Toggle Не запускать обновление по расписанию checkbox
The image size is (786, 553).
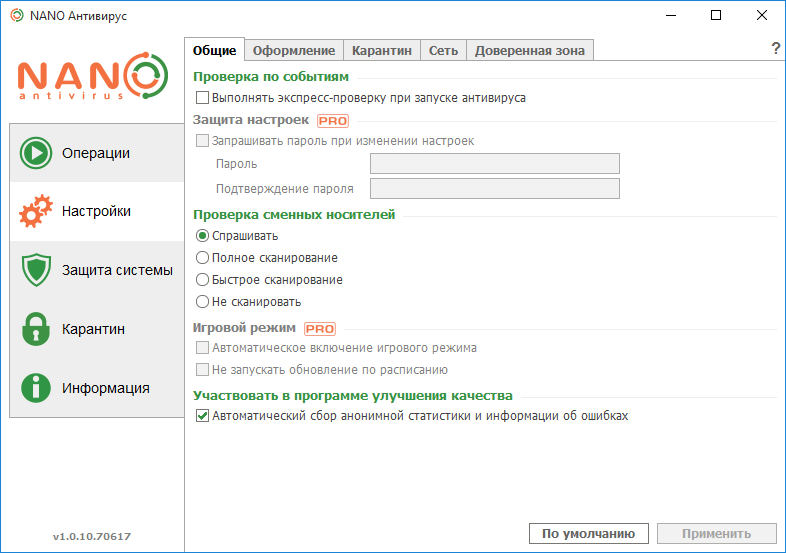click(x=203, y=370)
